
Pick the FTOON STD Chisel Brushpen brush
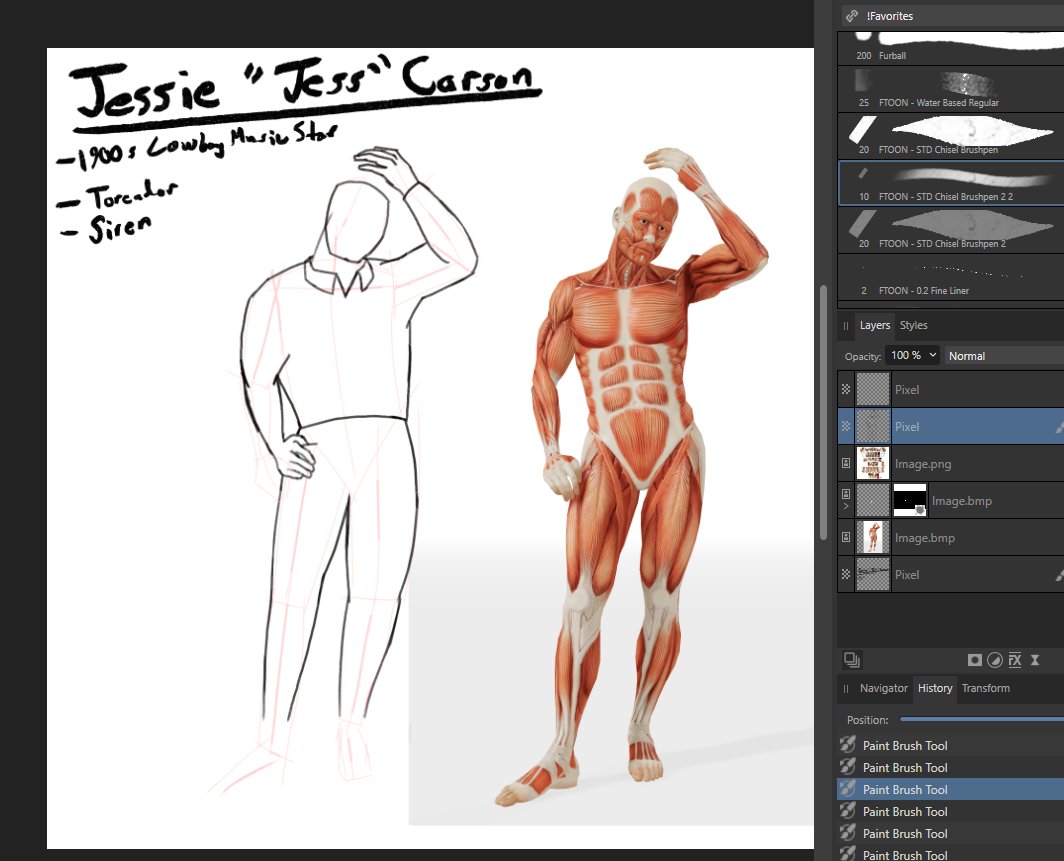[x=951, y=136]
